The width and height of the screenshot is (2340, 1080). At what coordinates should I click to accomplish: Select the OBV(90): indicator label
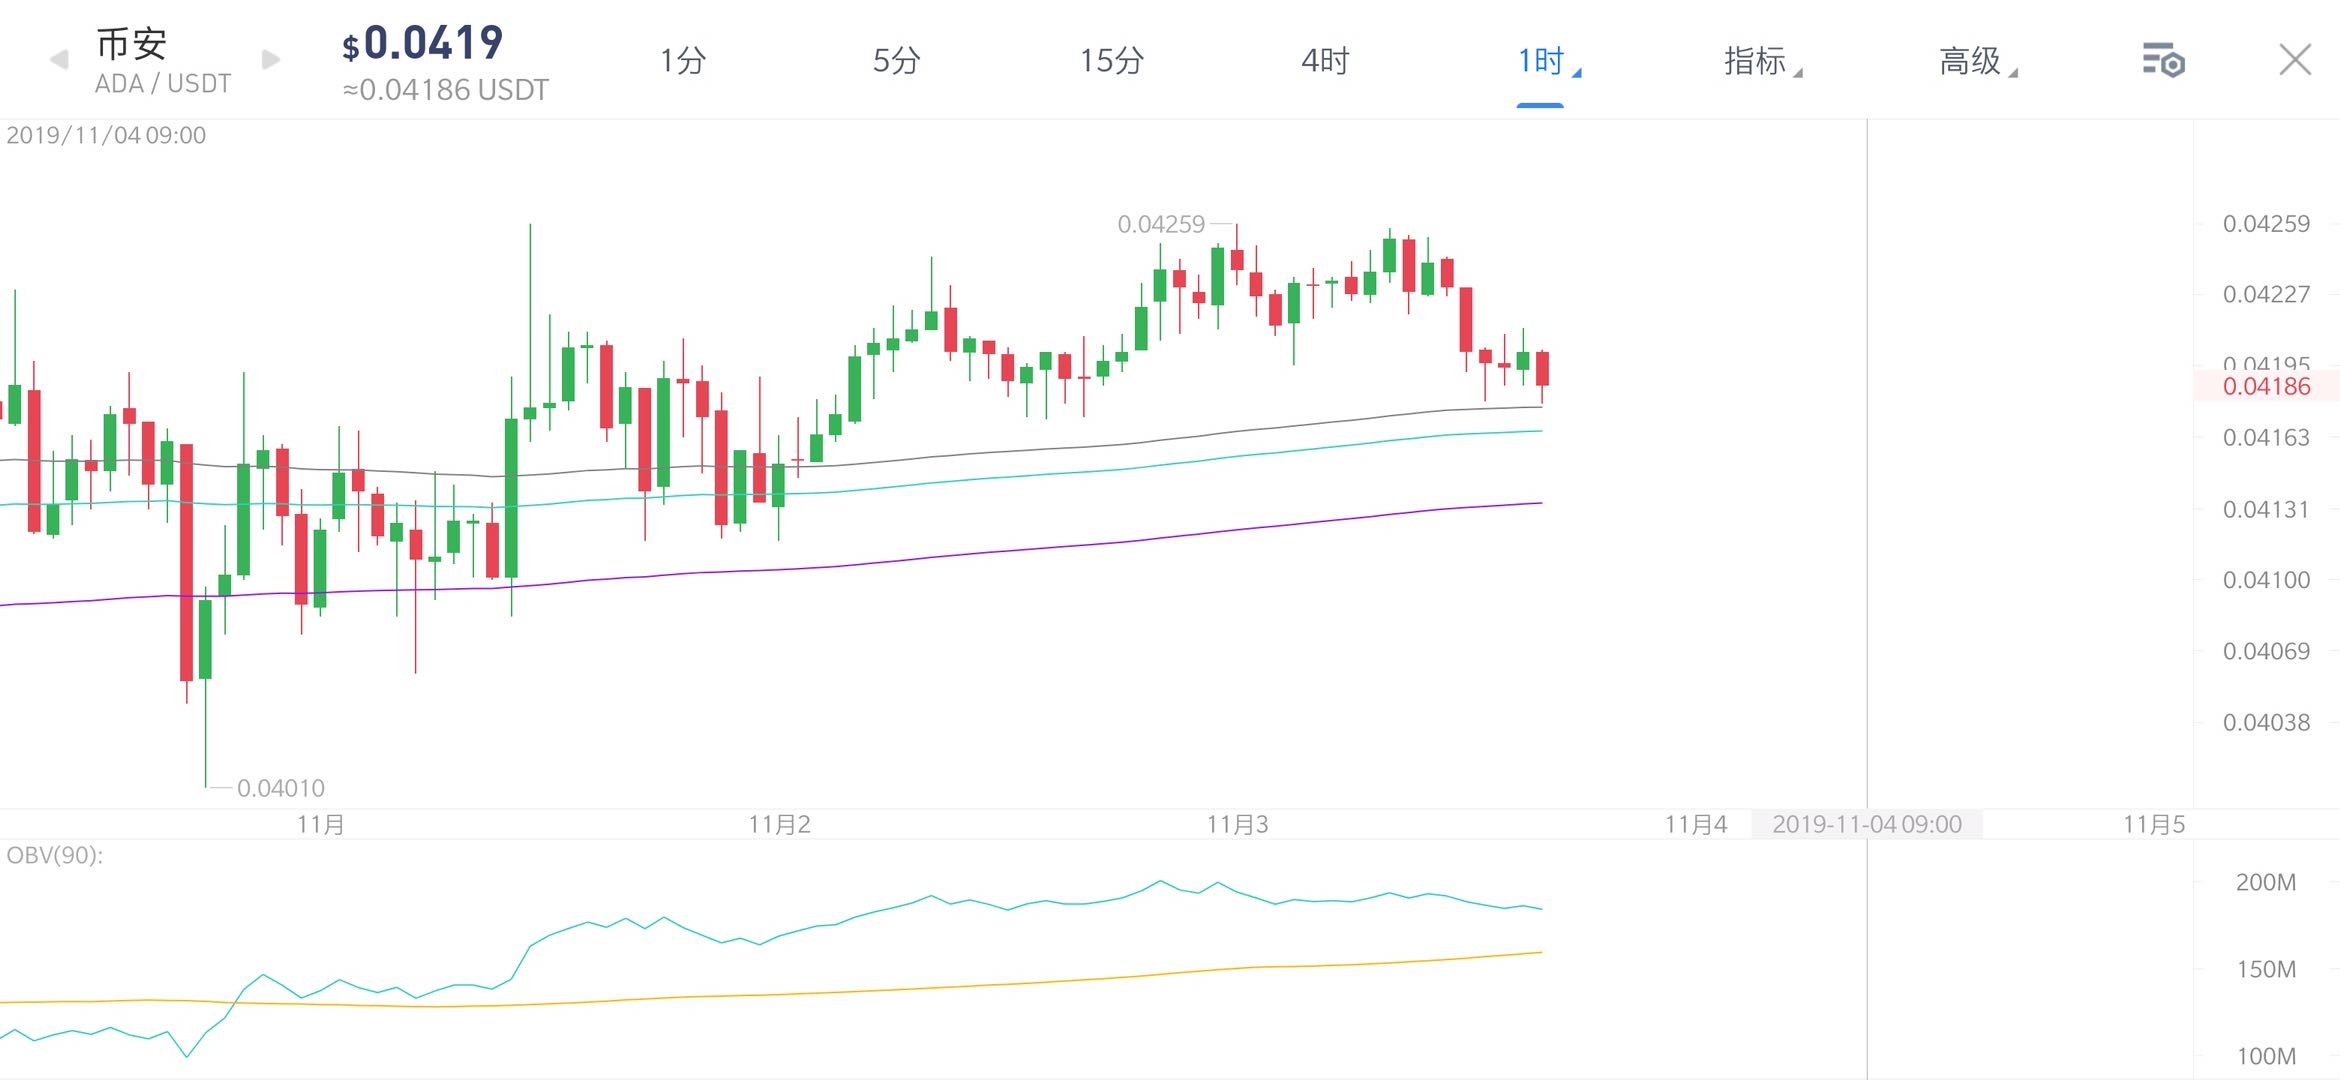tap(55, 856)
